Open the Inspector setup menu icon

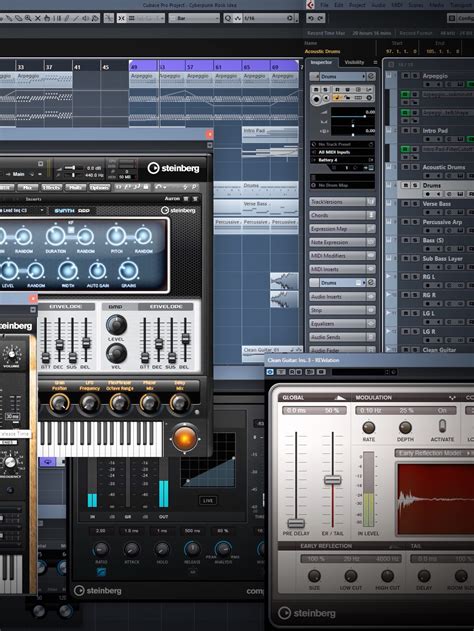[x=375, y=62]
